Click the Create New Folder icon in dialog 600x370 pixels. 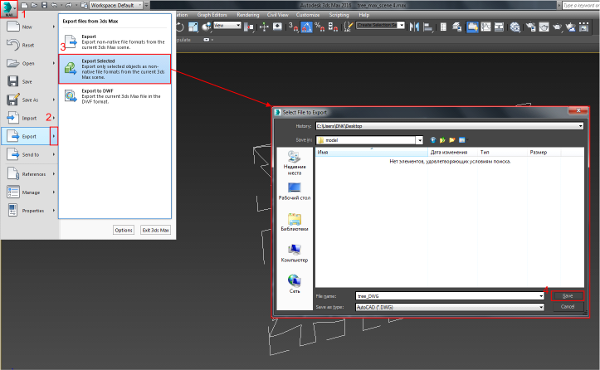(452, 140)
